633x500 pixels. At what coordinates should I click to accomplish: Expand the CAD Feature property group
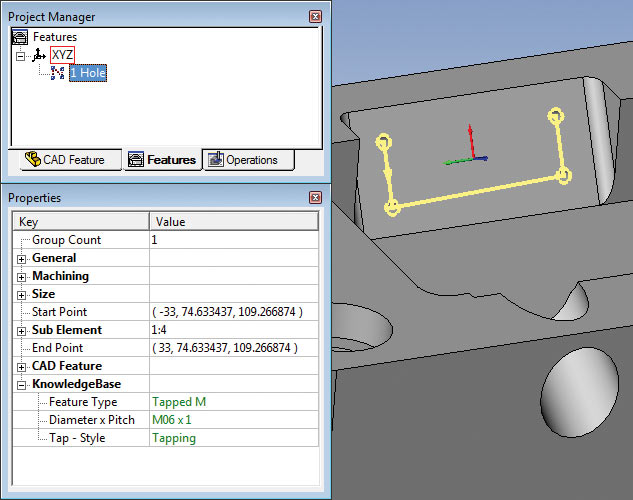21,367
